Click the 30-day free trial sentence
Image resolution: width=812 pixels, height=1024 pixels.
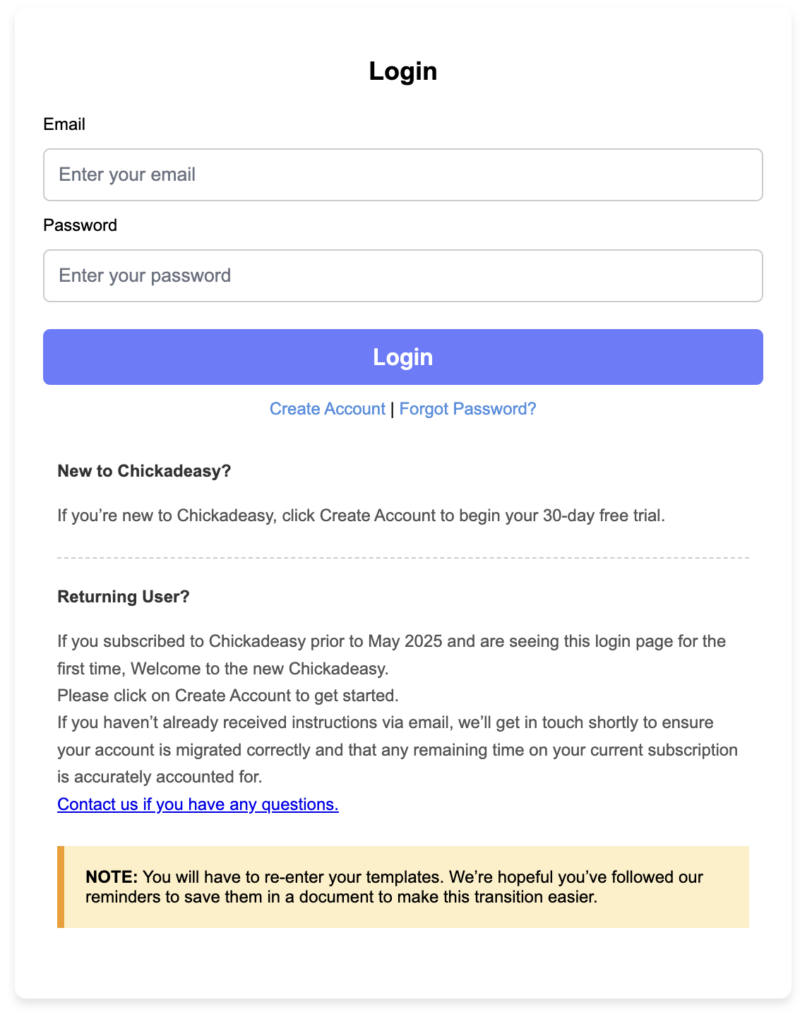coord(361,515)
